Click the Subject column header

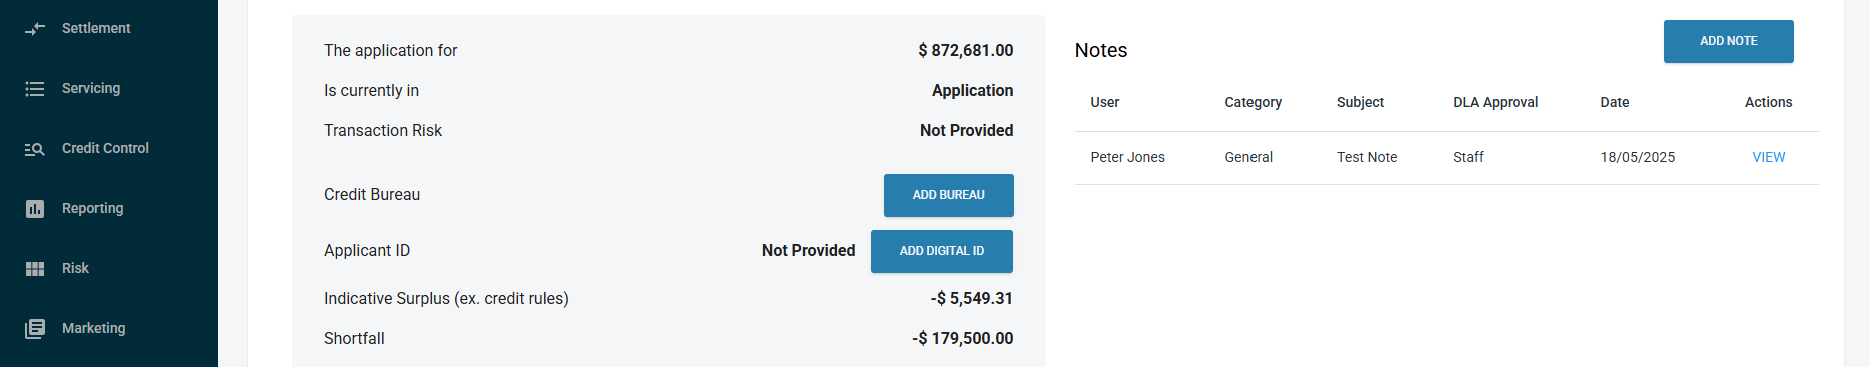[x=1360, y=102]
